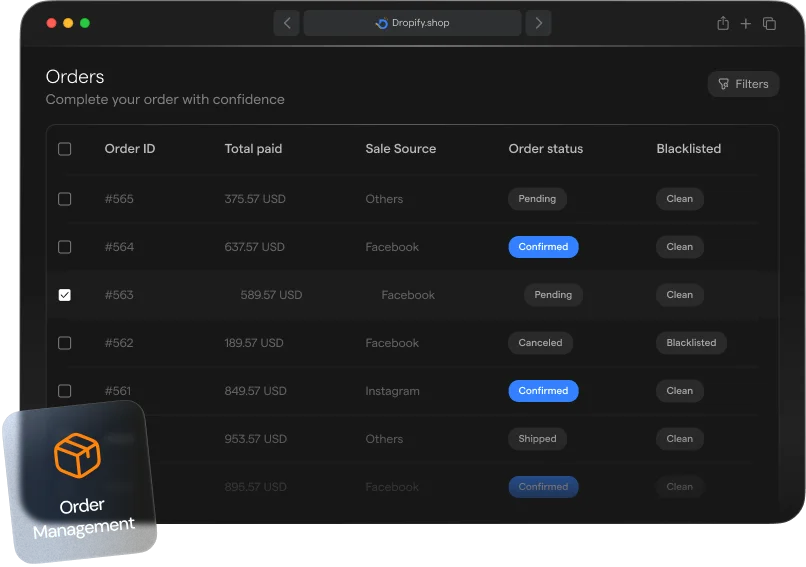806x567 pixels.
Task: Show tab overview icon
Action: point(769,24)
